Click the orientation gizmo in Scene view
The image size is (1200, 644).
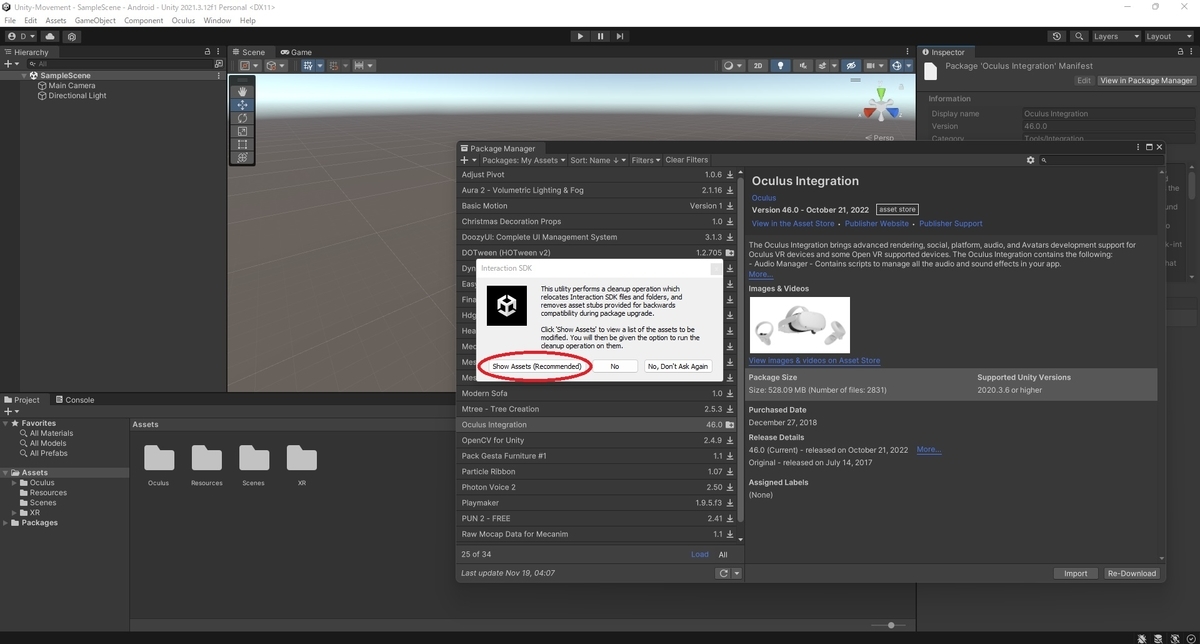pos(881,107)
